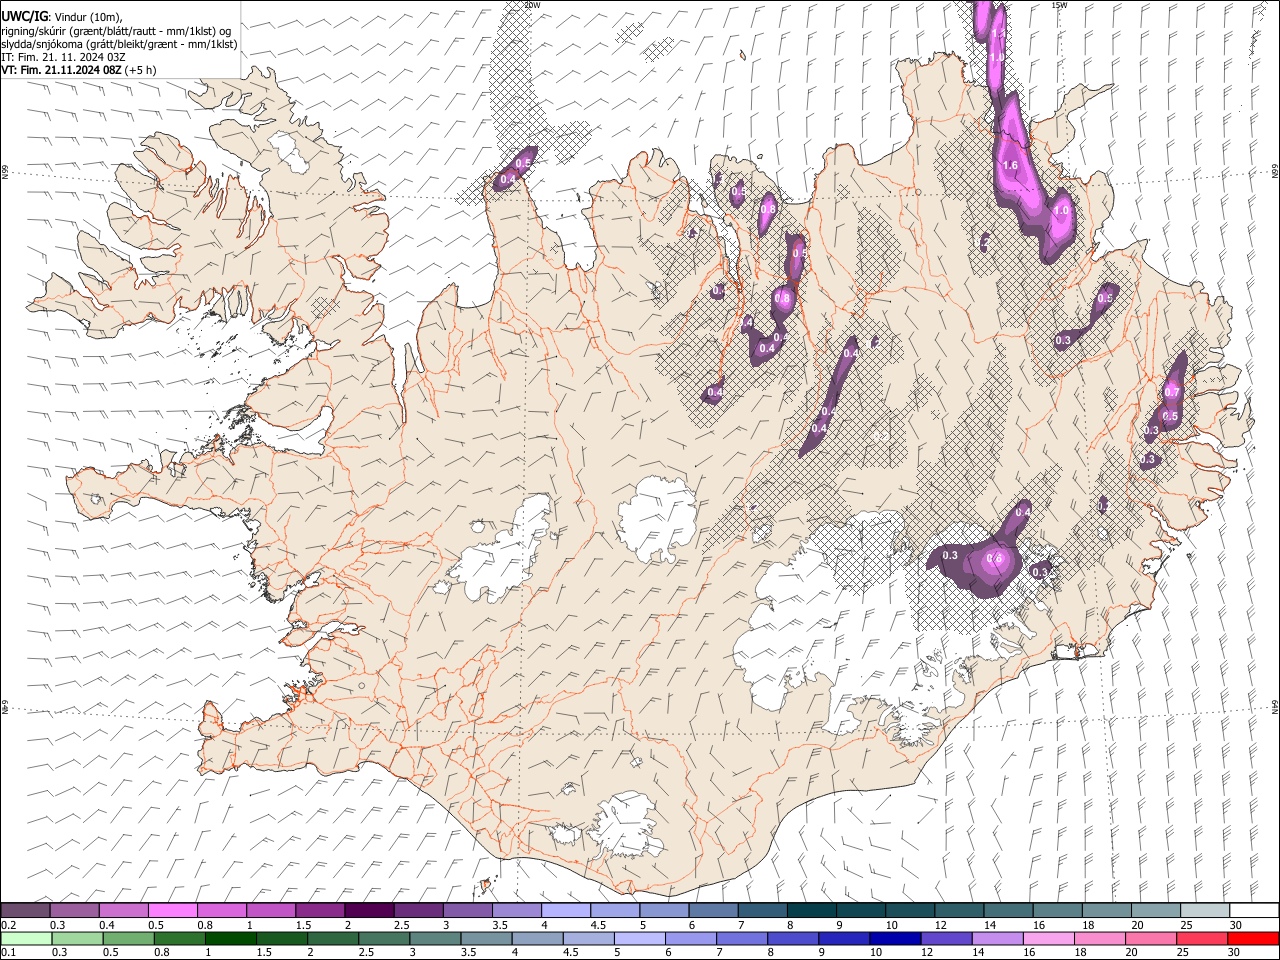Pick the bright red swatch above the 30 rain label
Image resolution: width=1280 pixels, height=960 pixels.
(x=1254, y=939)
